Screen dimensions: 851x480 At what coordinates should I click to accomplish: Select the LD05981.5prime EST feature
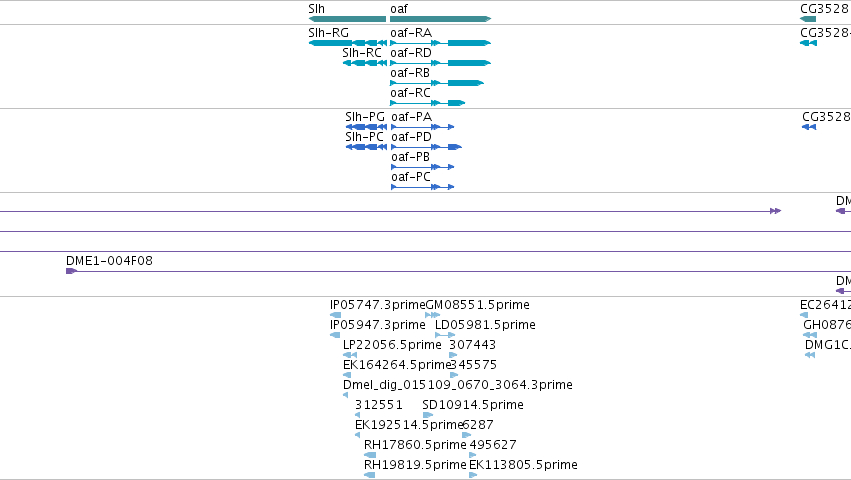click(x=445, y=335)
